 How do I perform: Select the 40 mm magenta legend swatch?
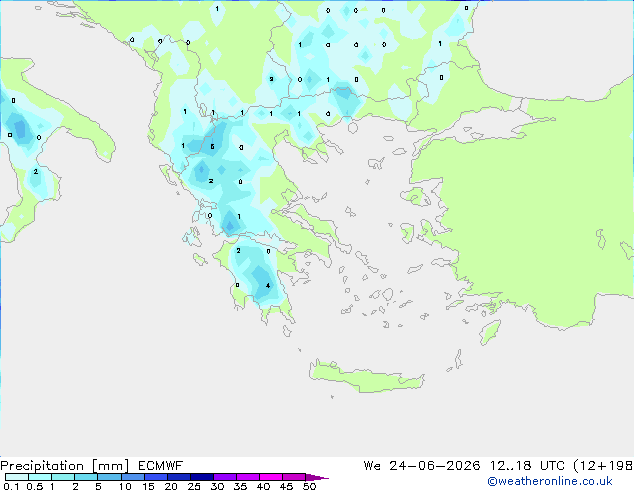(x=271, y=477)
